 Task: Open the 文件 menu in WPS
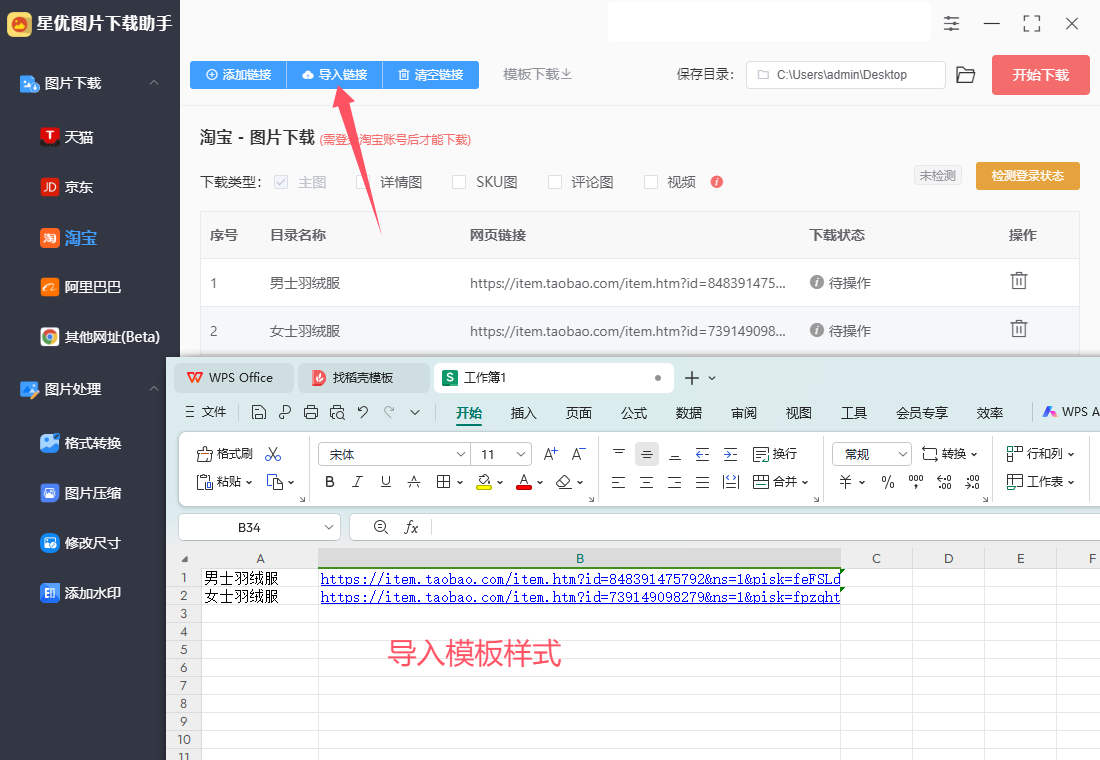coord(206,413)
